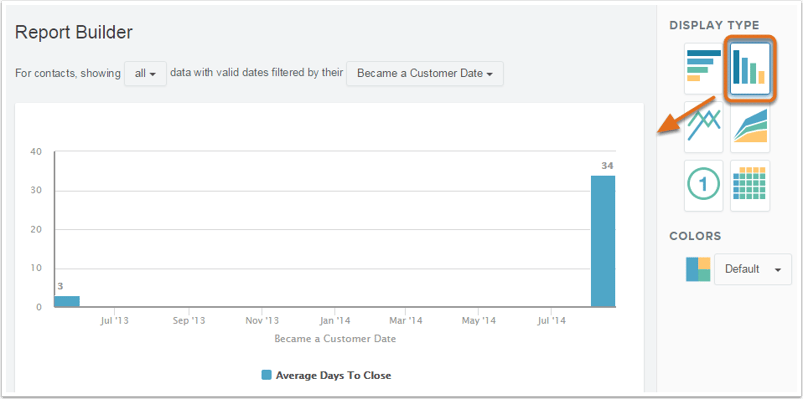Screen dimensions: 803x399
Task: Click the COLORS section header
Action: [x=695, y=236]
